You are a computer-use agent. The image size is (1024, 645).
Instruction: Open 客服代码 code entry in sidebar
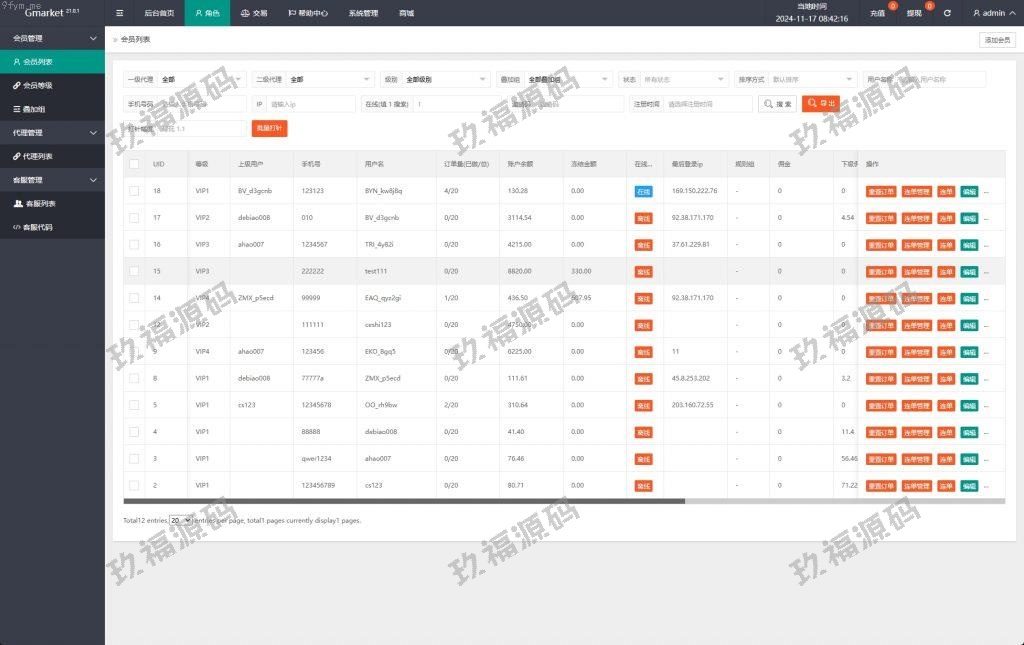(x=38, y=227)
